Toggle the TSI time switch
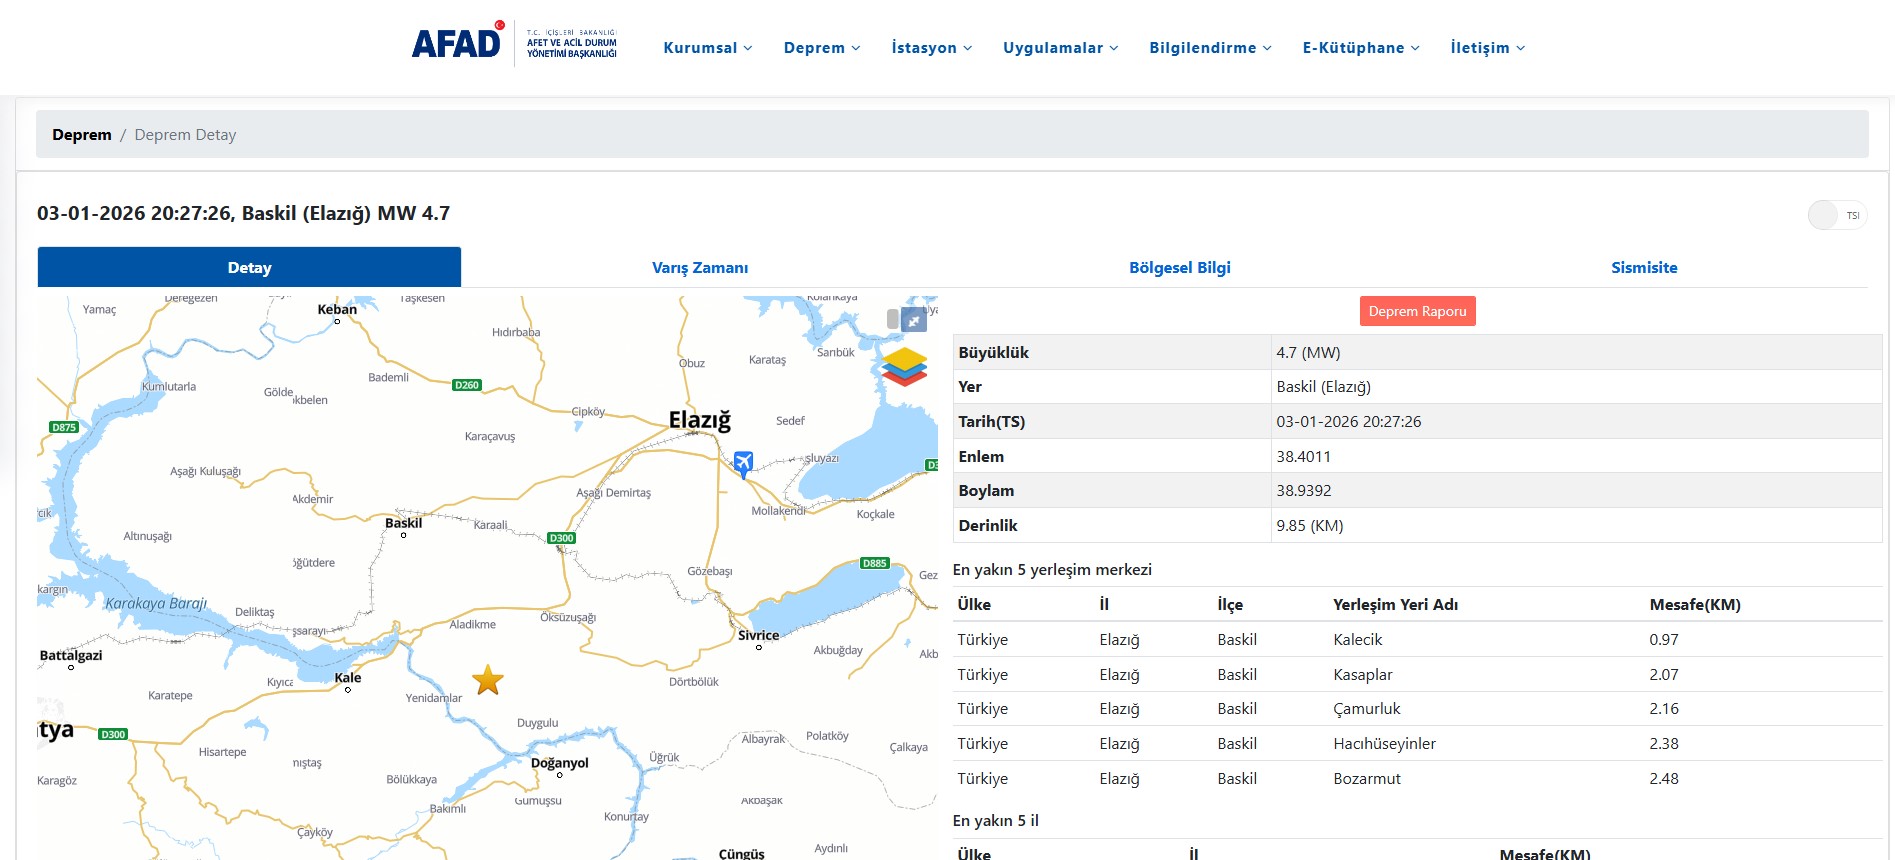This screenshot has height=860, width=1895. click(1836, 215)
